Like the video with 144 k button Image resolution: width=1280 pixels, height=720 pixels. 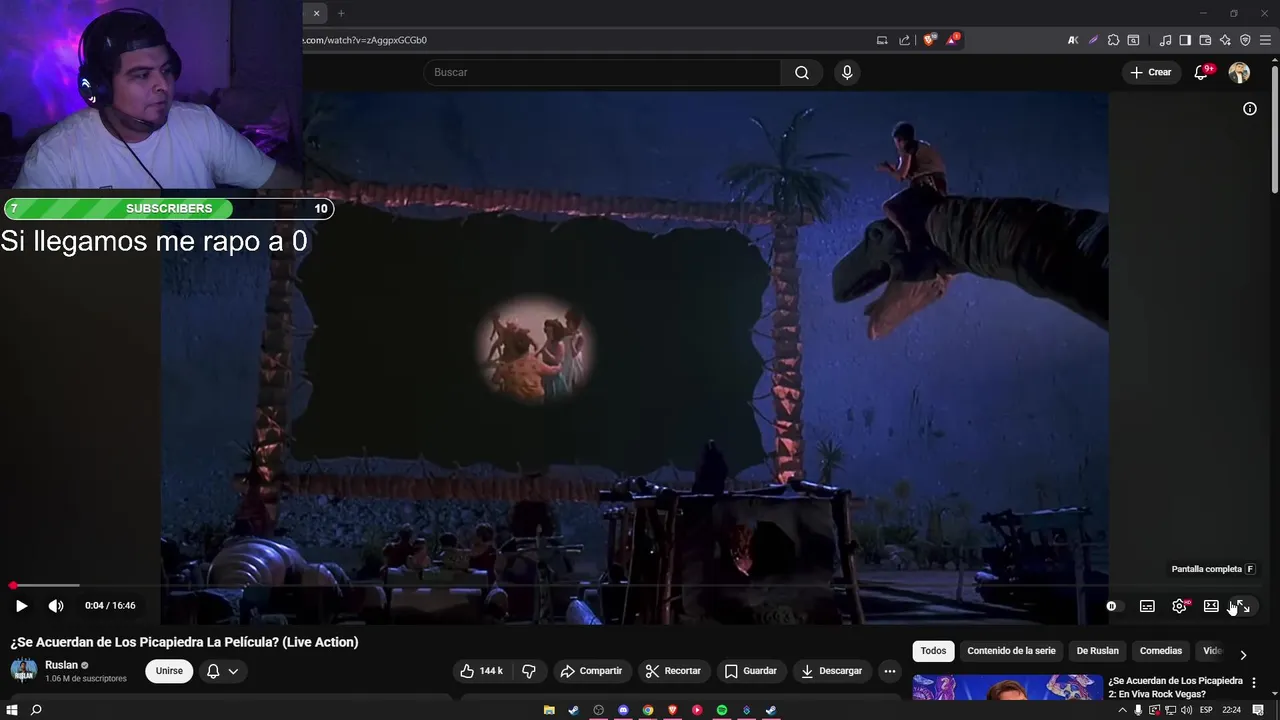click(482, 671)
